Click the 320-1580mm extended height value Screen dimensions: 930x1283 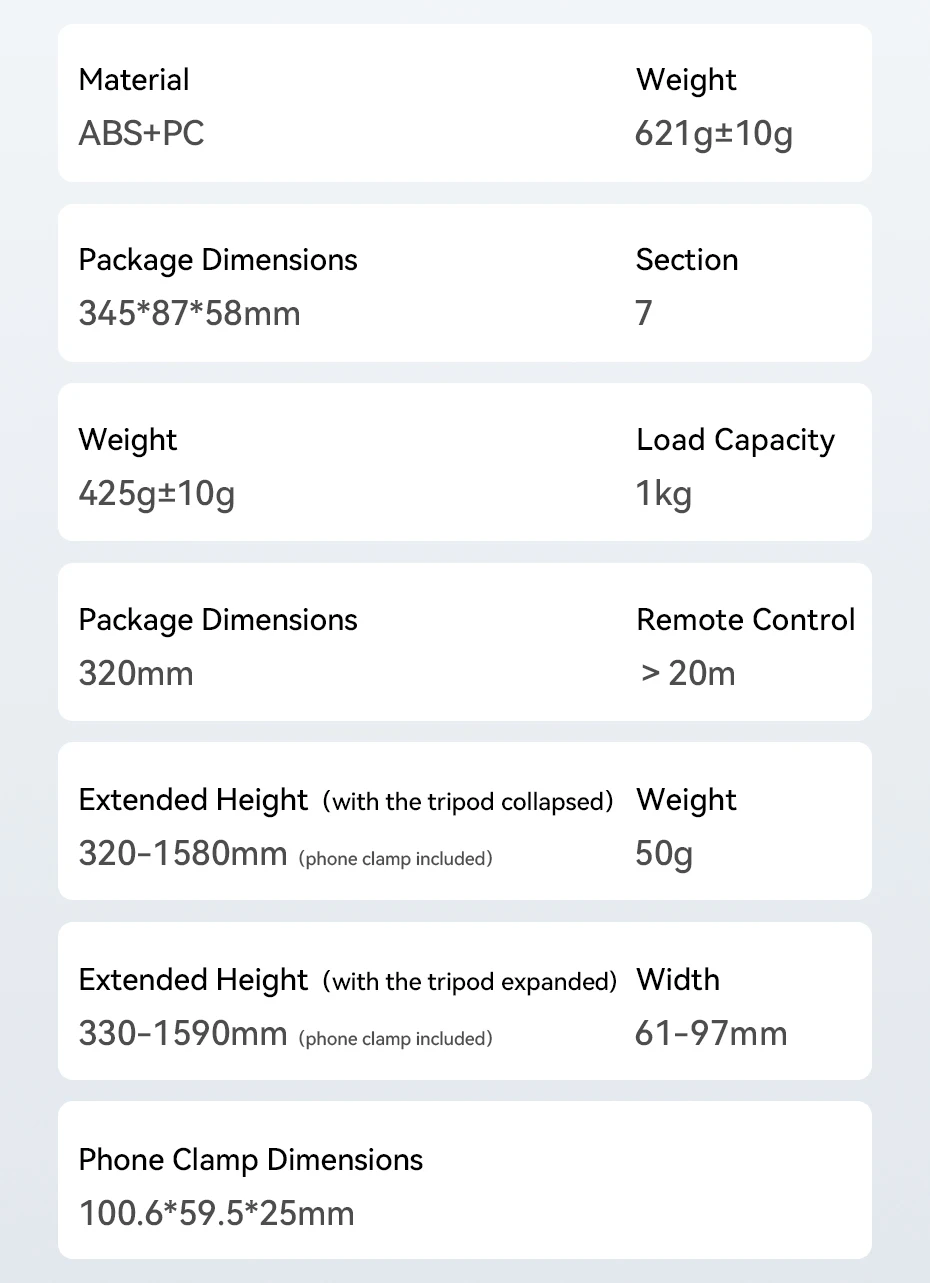tap(183, 853)
